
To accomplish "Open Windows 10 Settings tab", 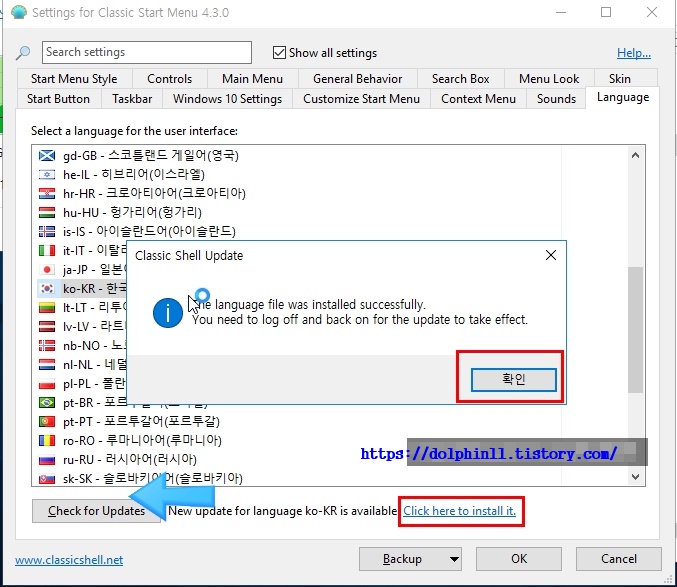I will point(228,99).
